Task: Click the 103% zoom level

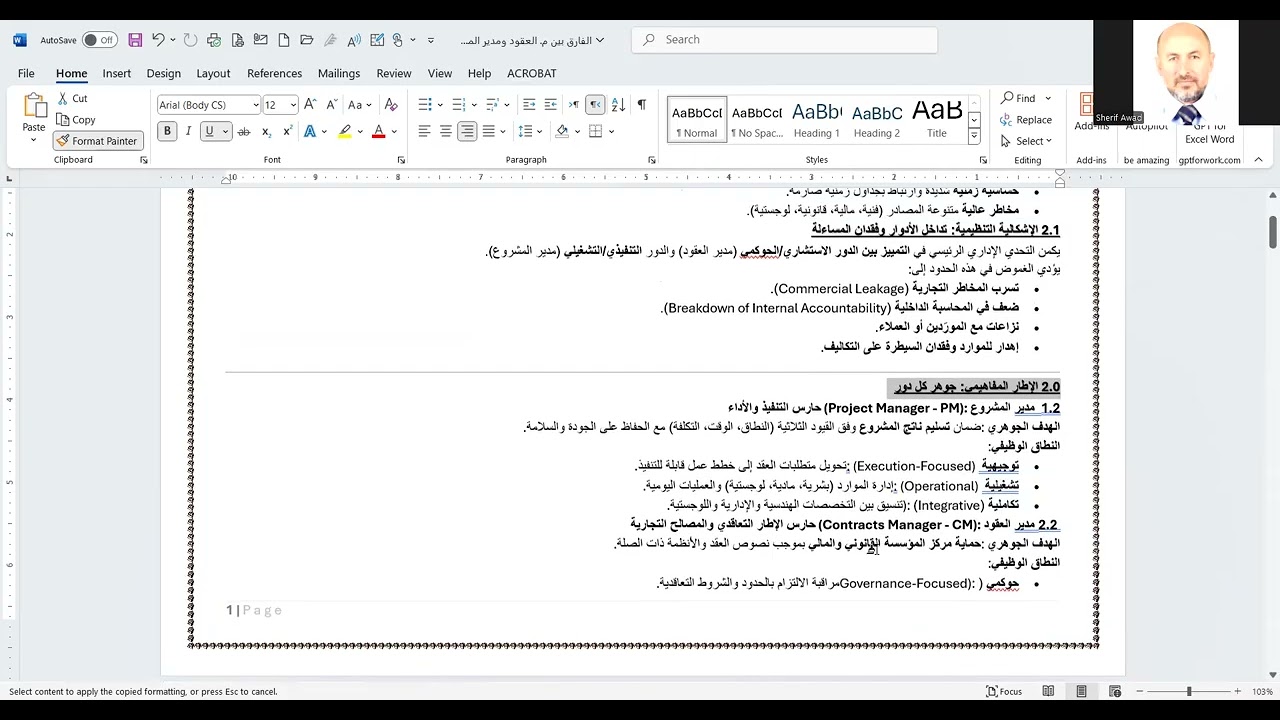Action: coord(1262,691)
